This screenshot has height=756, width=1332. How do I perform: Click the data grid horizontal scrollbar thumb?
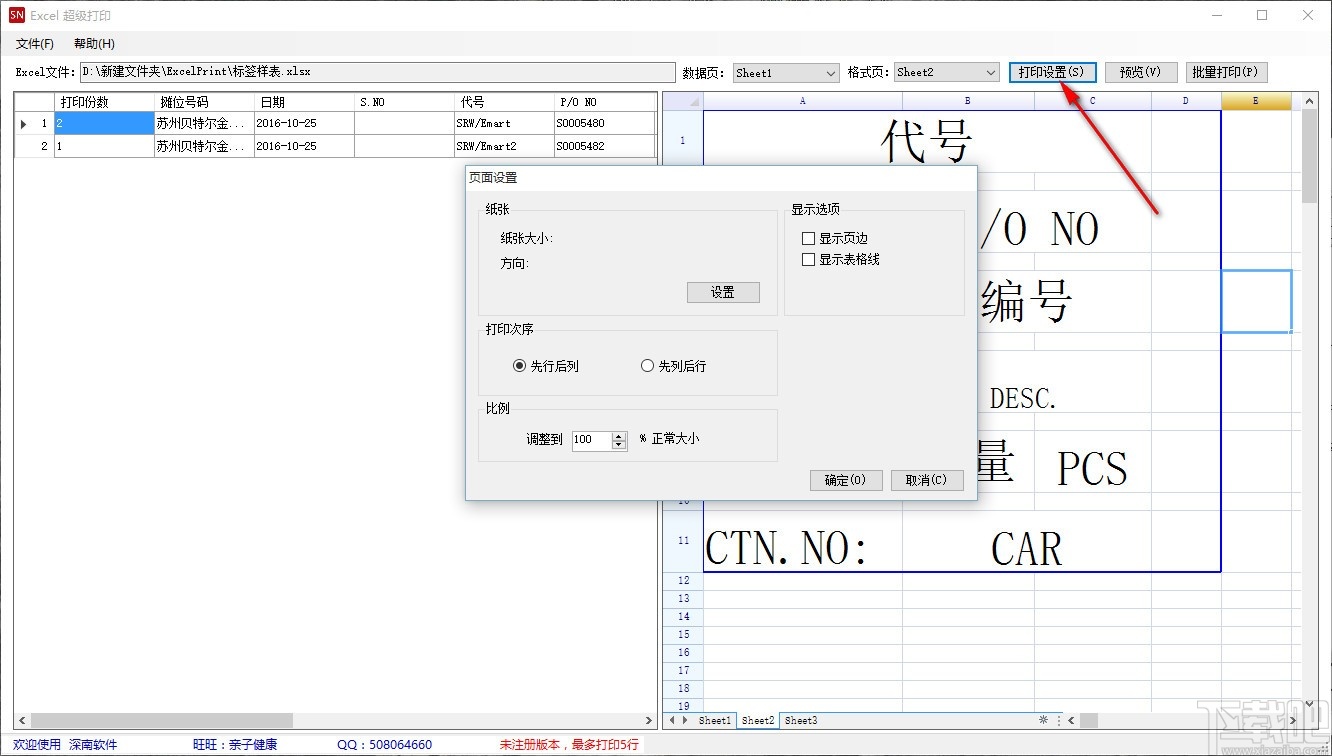pyautogui.click(x=161, y=721)
